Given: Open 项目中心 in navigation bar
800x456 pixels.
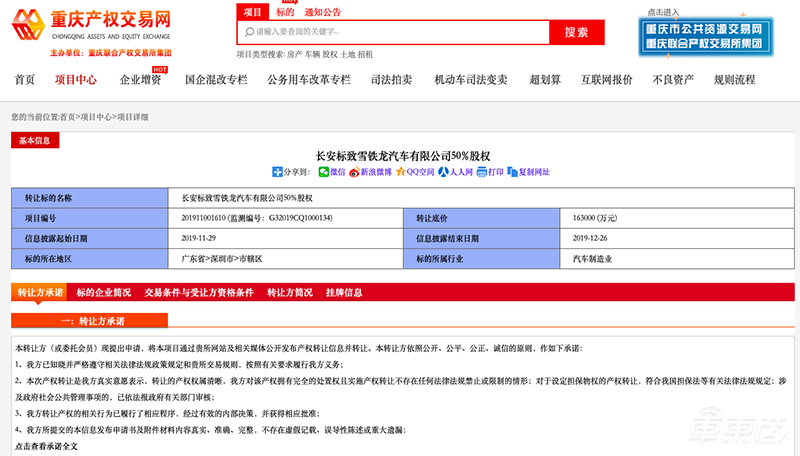Looking at the screenshot, I should 76,80.
